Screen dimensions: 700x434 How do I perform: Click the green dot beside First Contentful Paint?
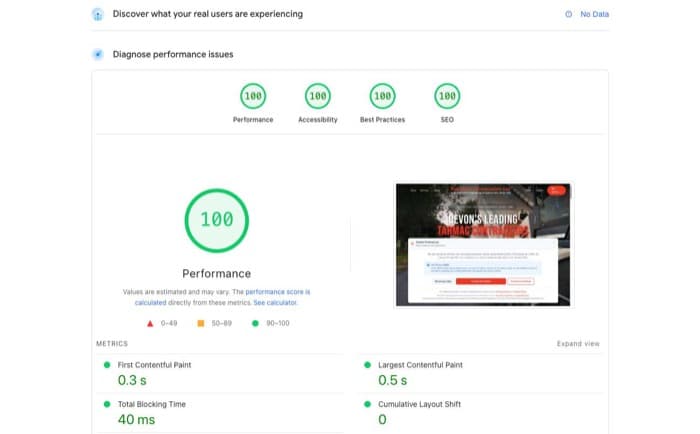coord(107,365)
